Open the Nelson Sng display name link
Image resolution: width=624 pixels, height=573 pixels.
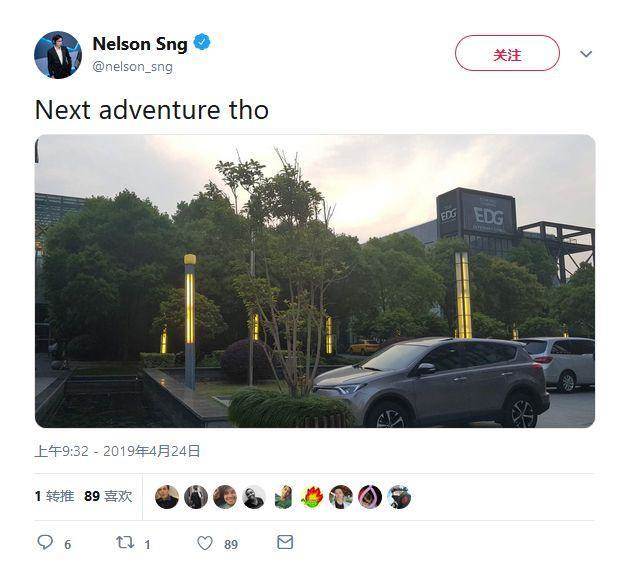click(x=140, y=43)
